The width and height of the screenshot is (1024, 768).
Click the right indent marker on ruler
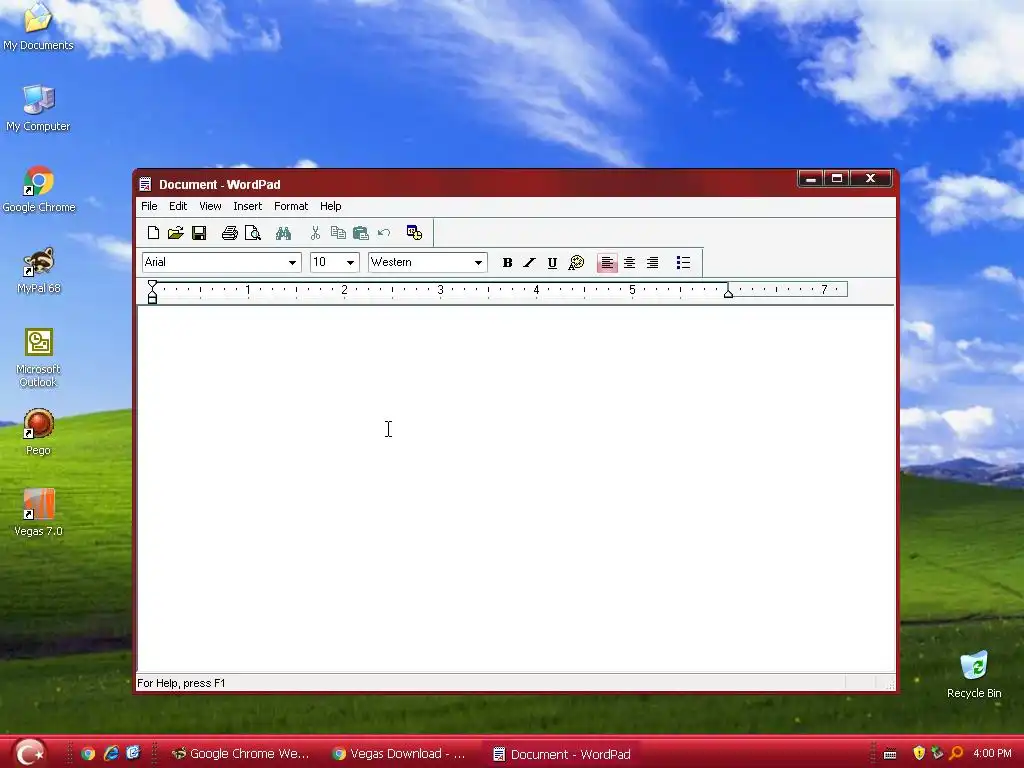[x=728, y=294]
